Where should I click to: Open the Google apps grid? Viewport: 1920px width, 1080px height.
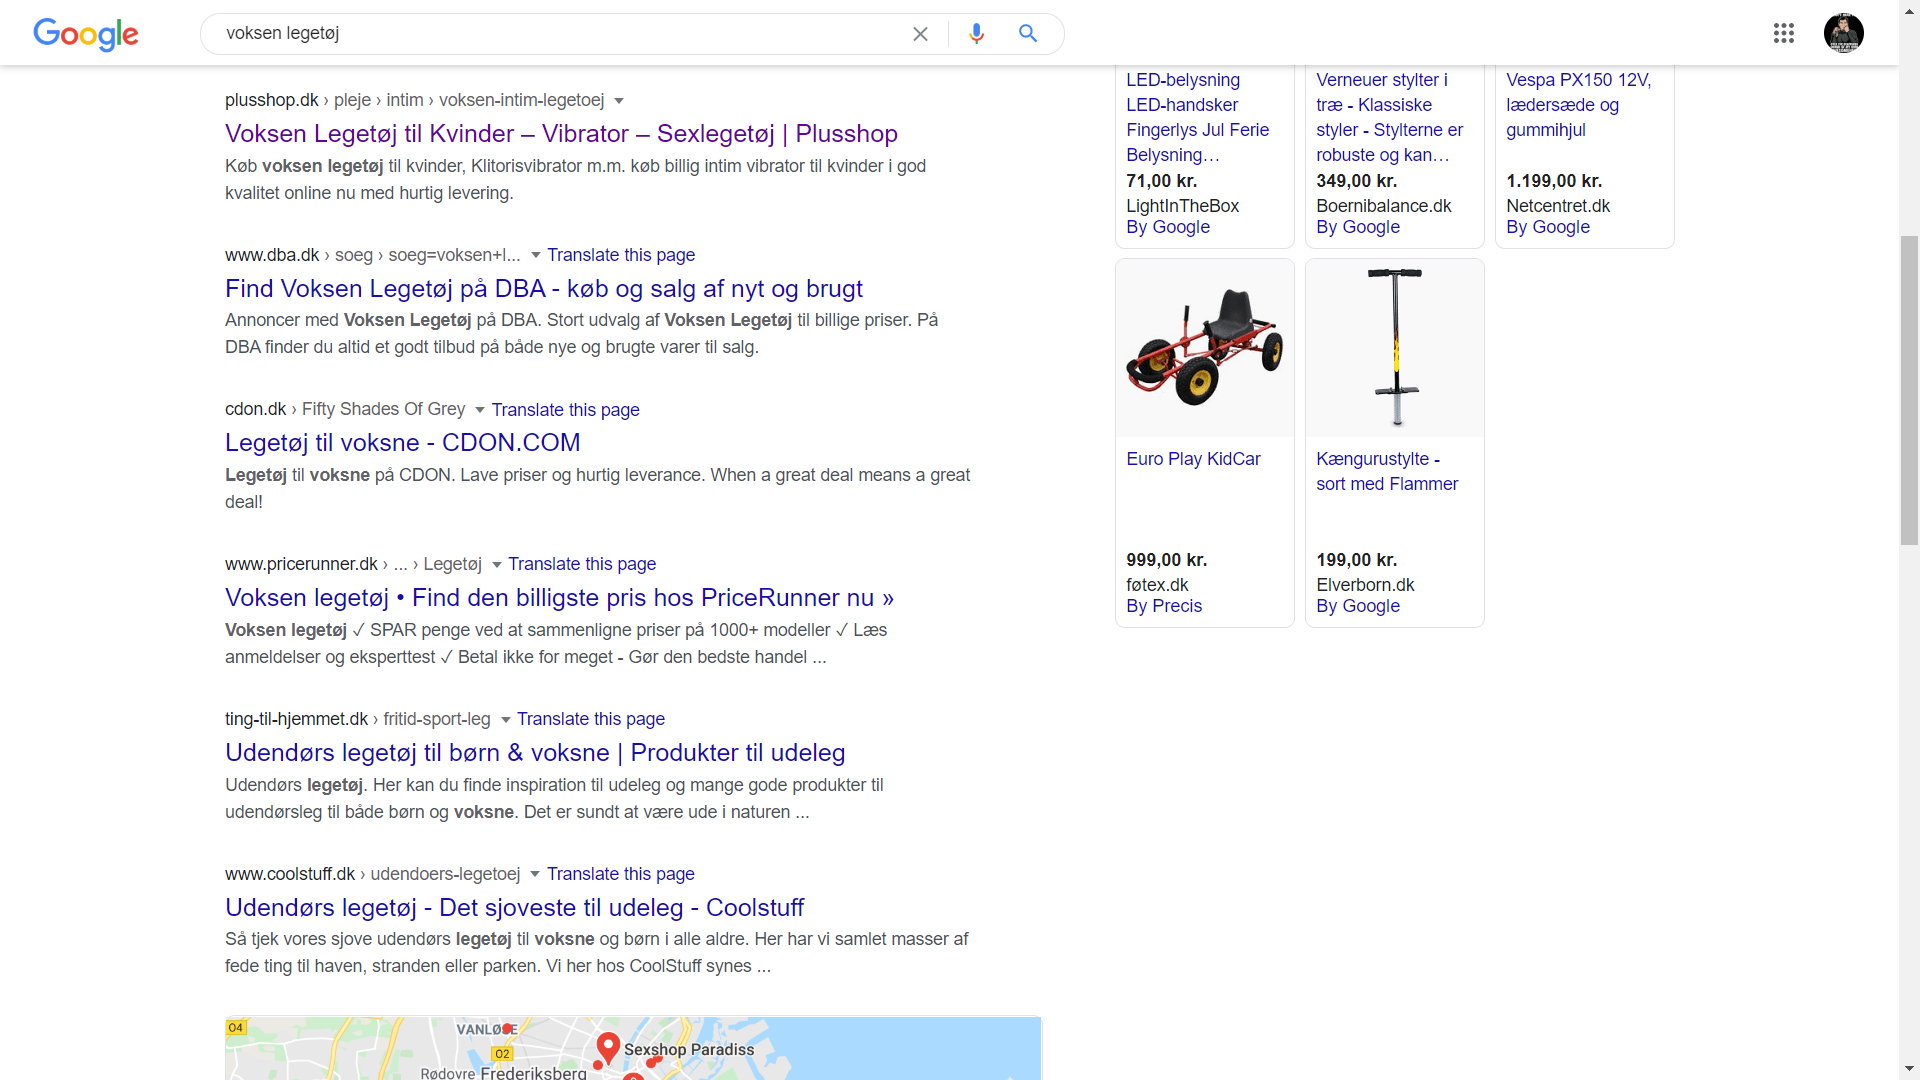click(x=1784, y=34)
